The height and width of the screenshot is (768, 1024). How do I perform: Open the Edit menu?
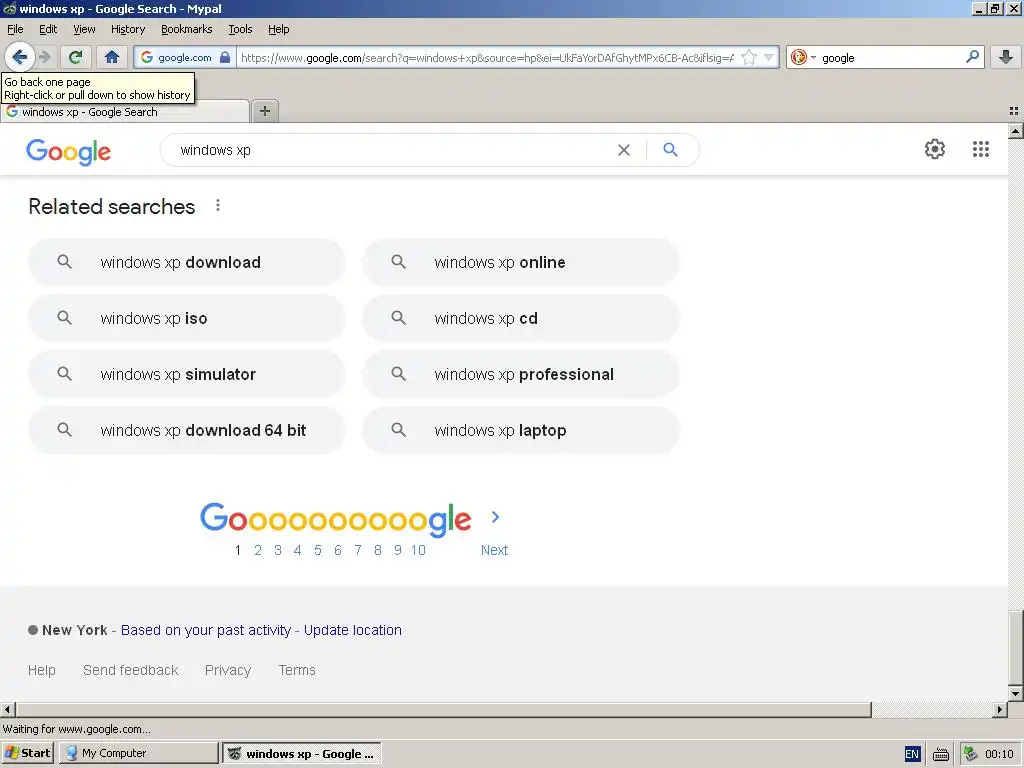(x=48, y=29)
